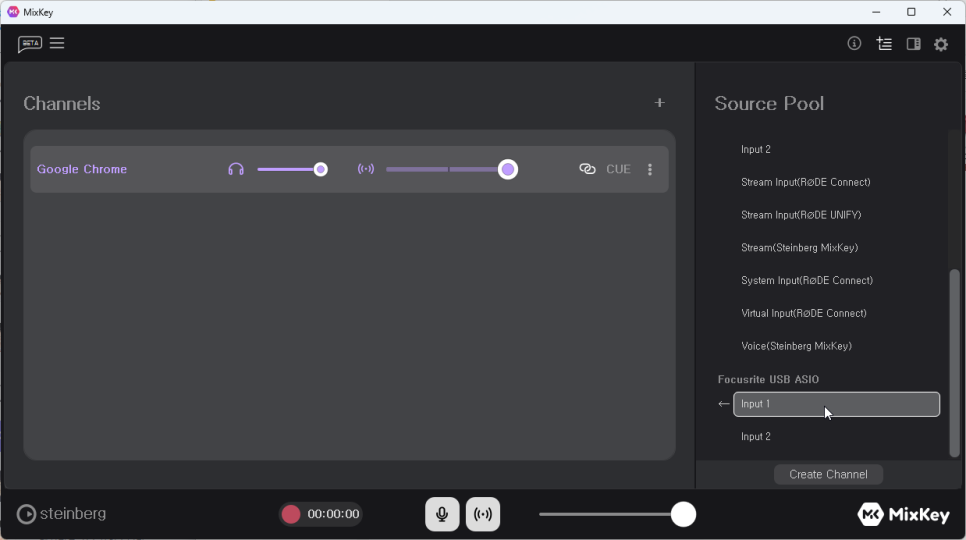The width and height of the screenshot is (966, 540).
Task: Select Stream Input(RØDE Connect) source
Action: tap(806, 182)
